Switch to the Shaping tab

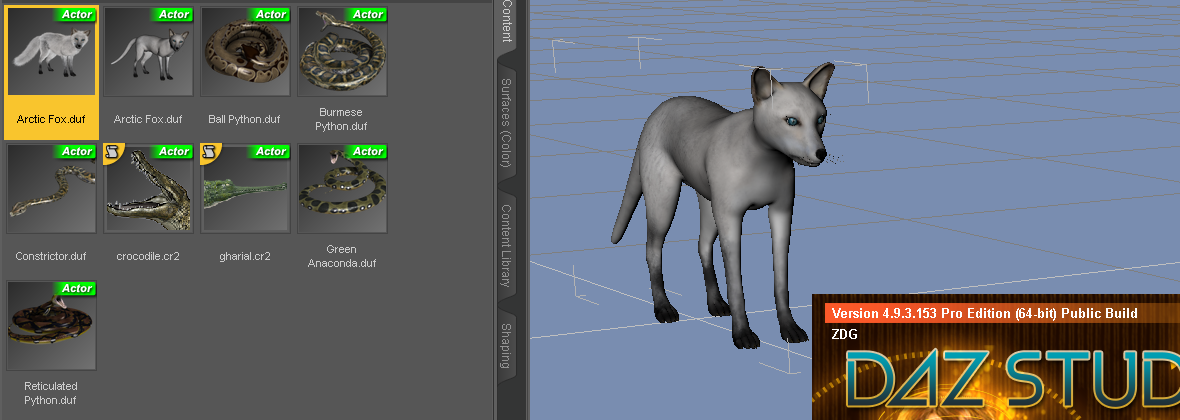coord(506,346)
